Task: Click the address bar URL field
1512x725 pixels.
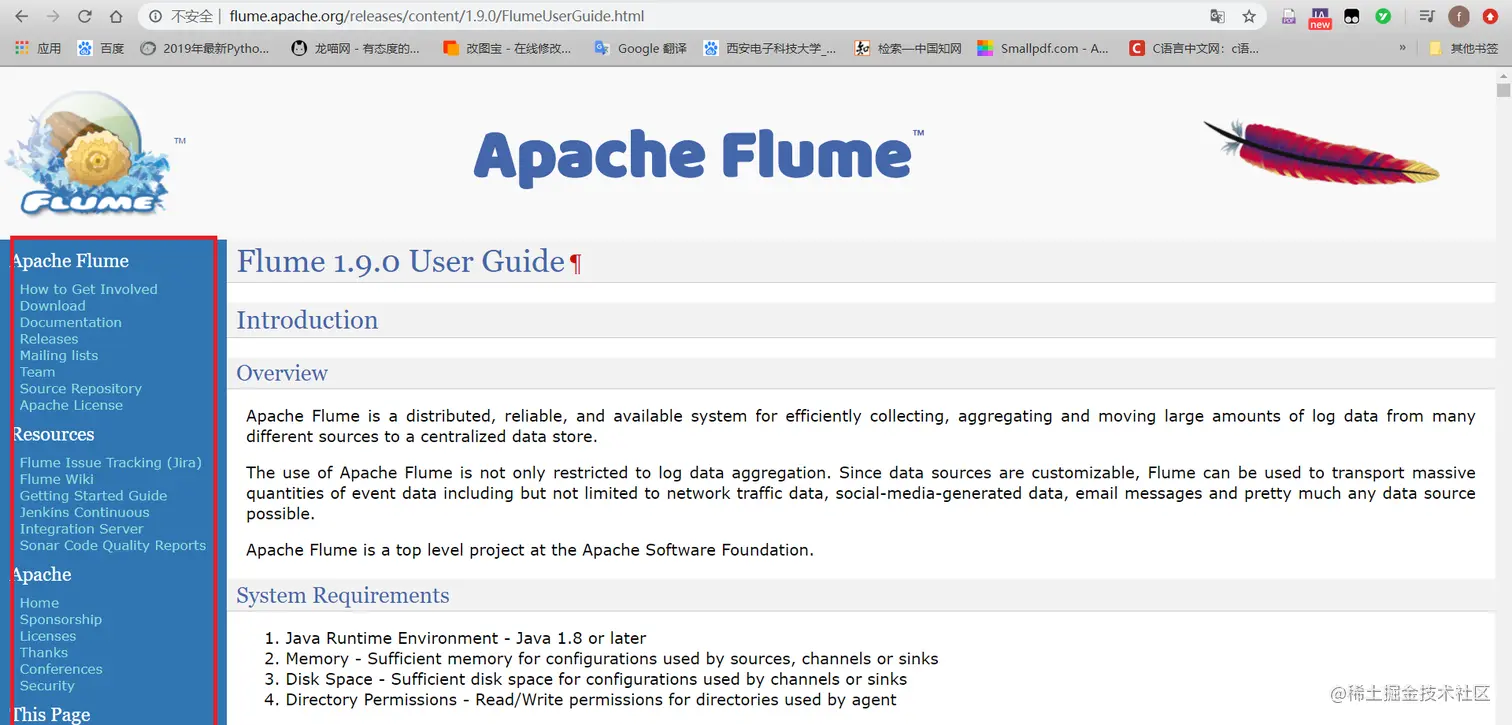Action: [x=700, y=16]
